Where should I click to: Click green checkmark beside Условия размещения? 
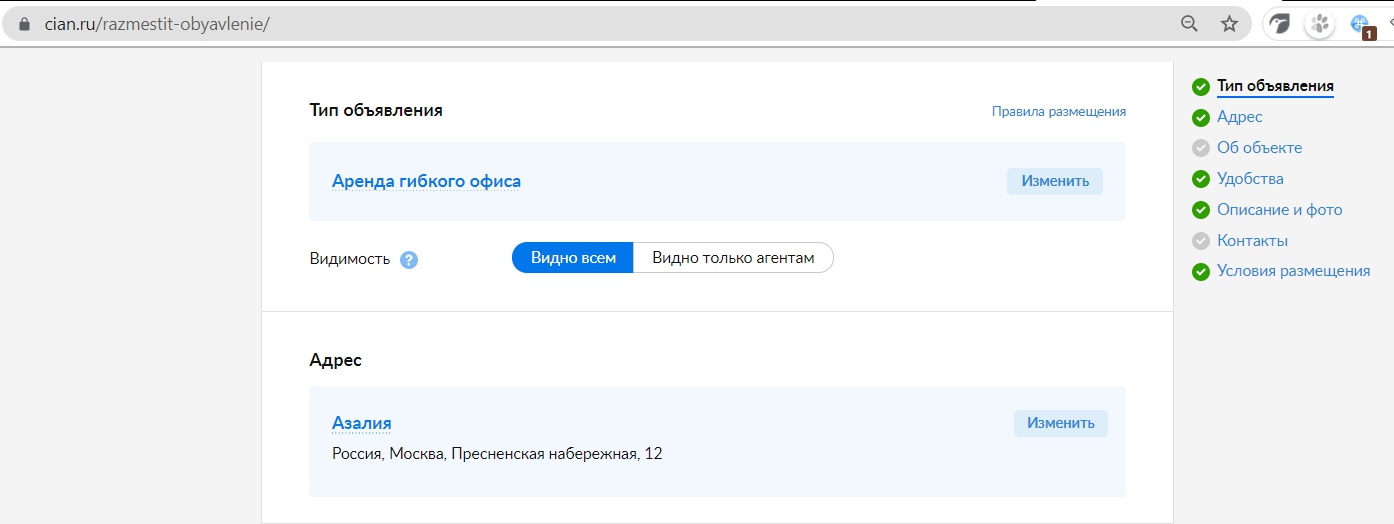pyautogui.click(x=1200, y=272)
